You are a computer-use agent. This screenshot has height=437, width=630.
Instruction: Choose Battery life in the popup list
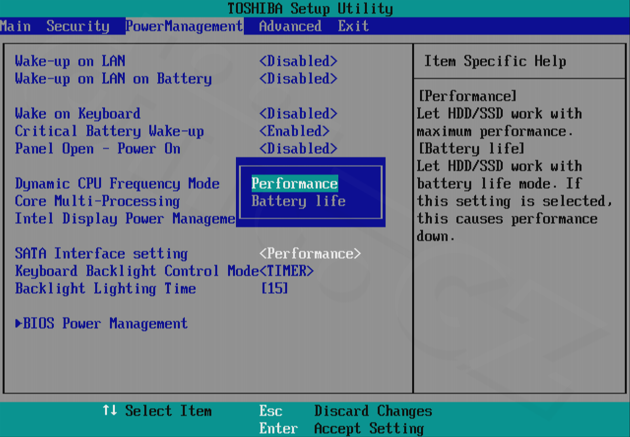(x=298, y=201)
